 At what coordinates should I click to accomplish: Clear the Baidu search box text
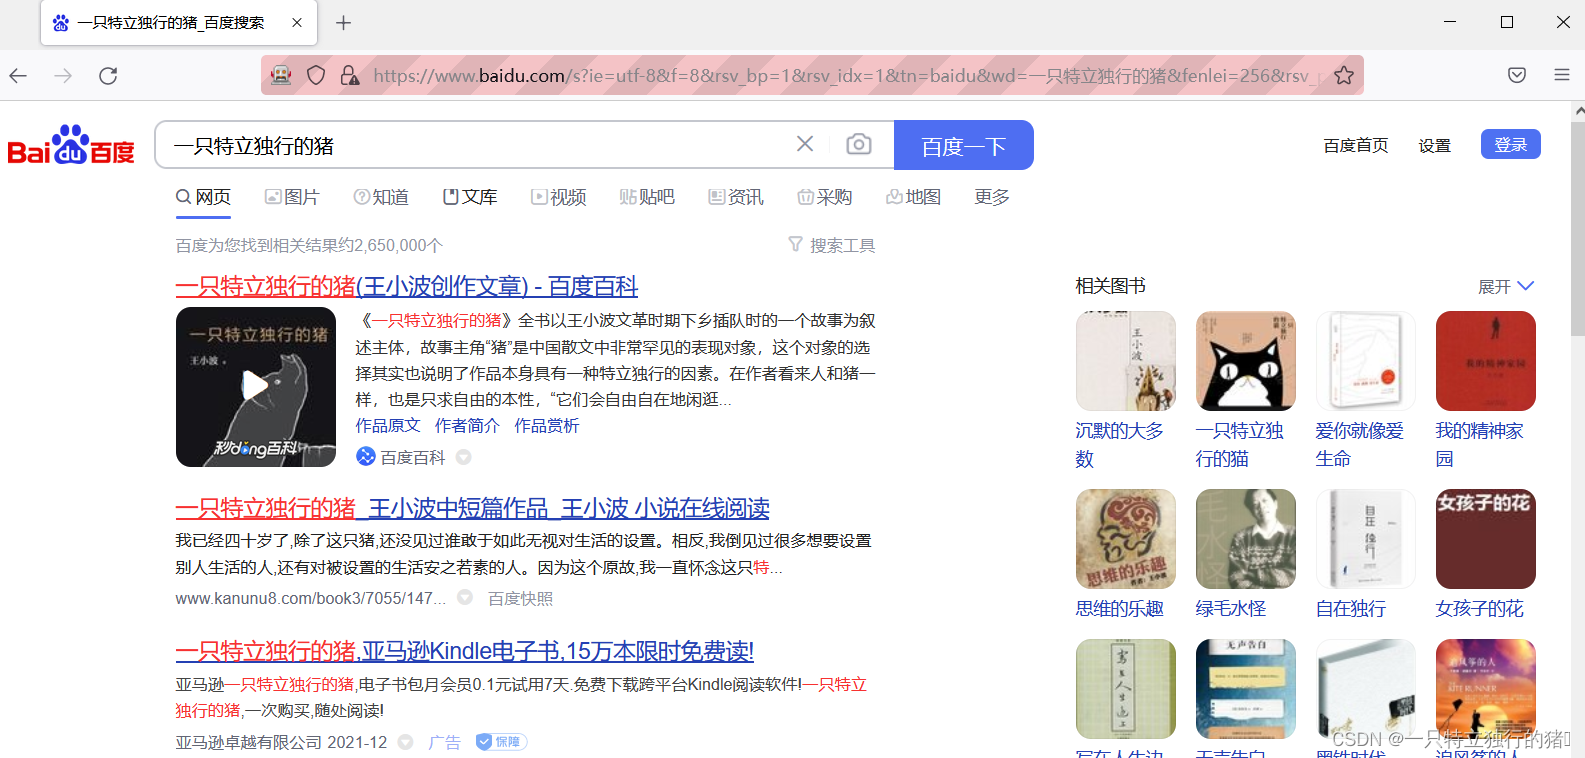pos(805,144)
